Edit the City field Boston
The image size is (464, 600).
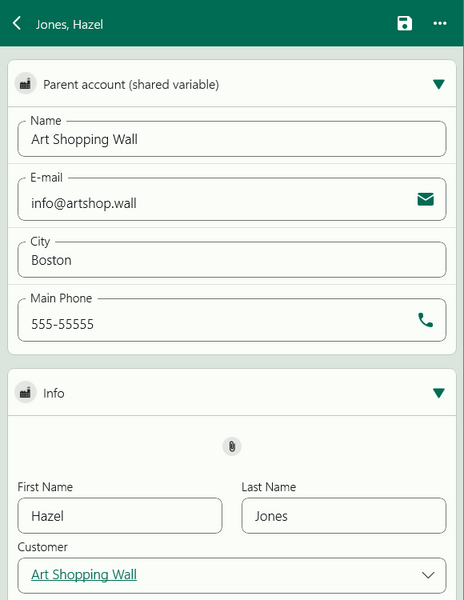click(232, 259)
